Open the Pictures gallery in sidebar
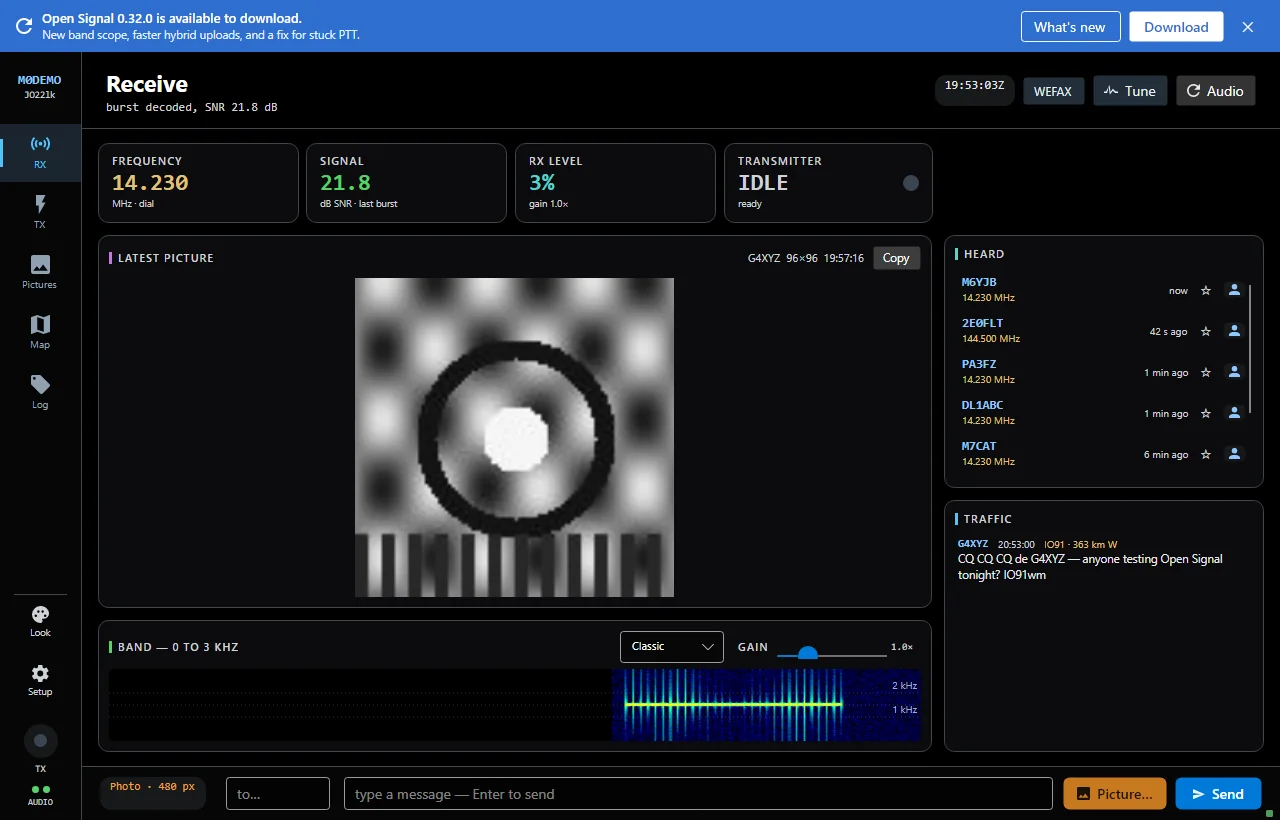 (40, 272)
